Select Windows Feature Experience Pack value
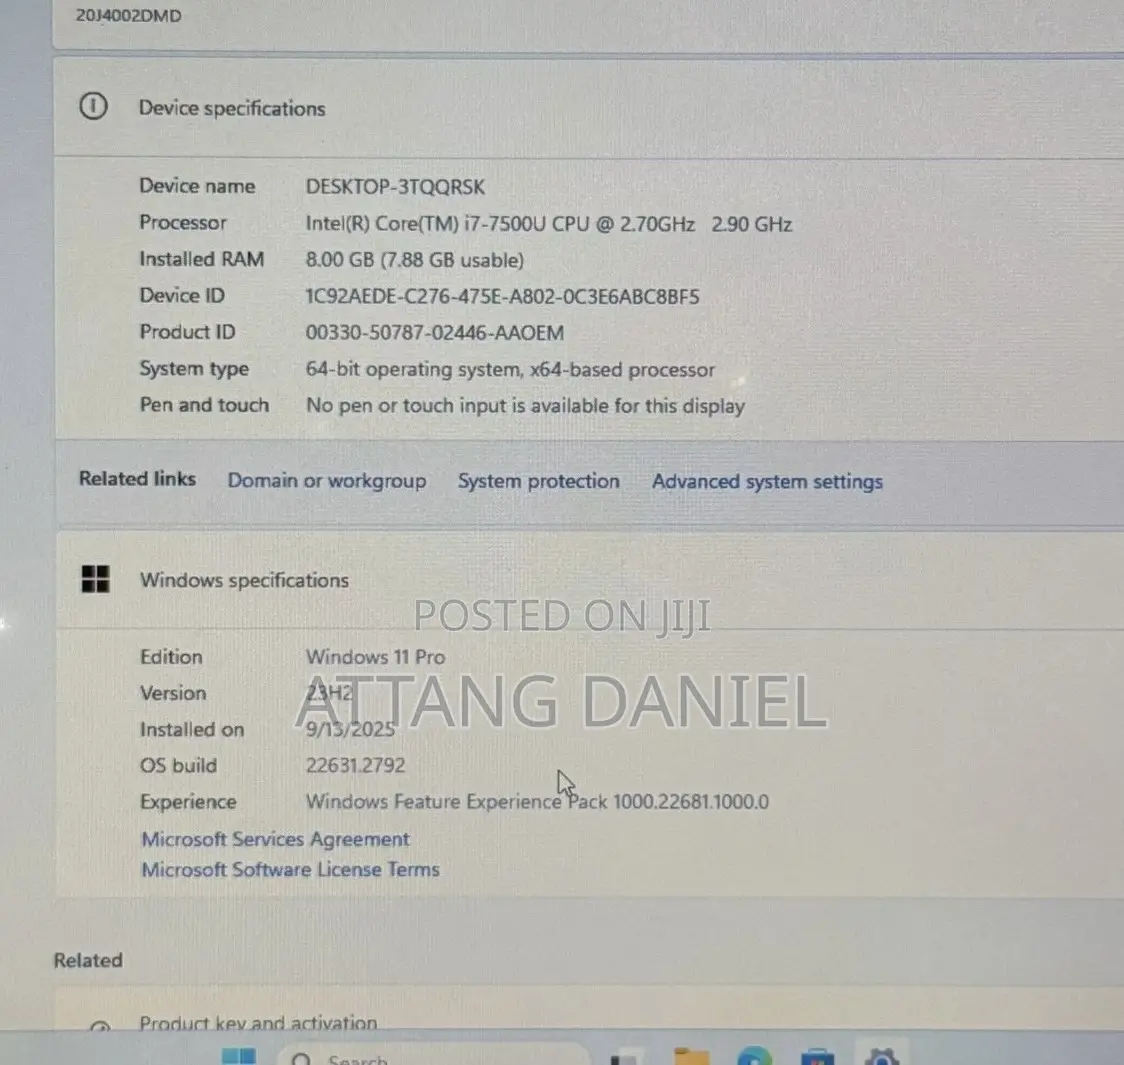The image size is (1124, 1065). (537, 801)
